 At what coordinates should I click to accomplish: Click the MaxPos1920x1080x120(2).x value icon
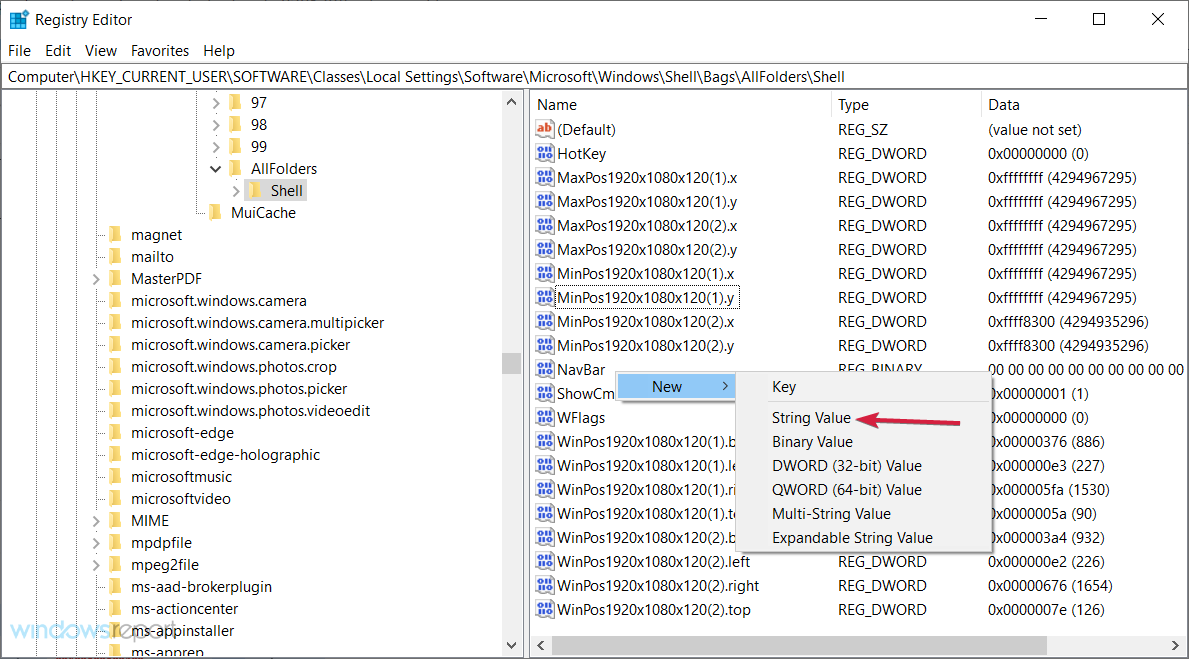click(544, 225)
